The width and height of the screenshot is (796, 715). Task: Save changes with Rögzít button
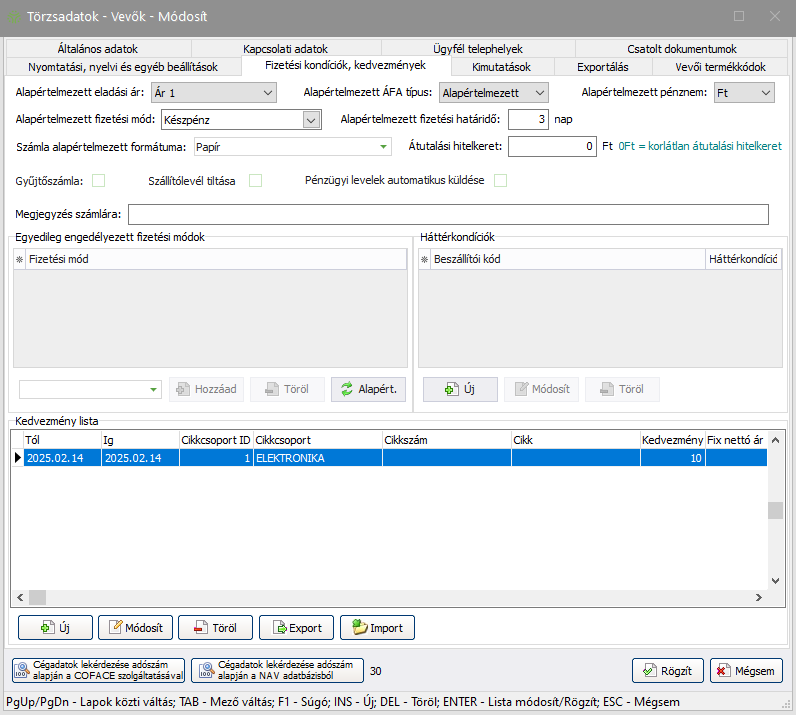[668, 670]
